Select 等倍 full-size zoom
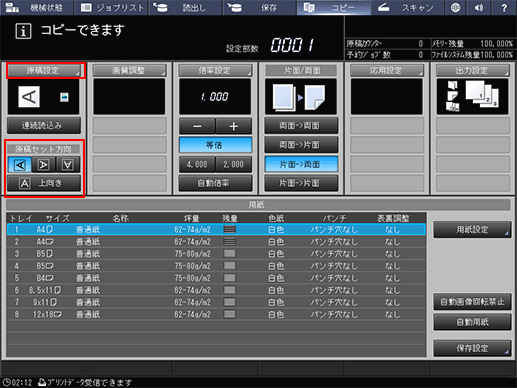Screen dimensions: 517x388 215,145
